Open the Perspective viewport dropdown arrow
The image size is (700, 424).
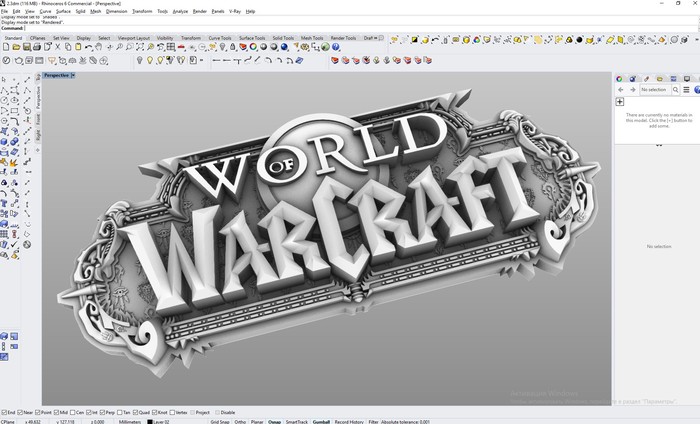pos(73,75)
